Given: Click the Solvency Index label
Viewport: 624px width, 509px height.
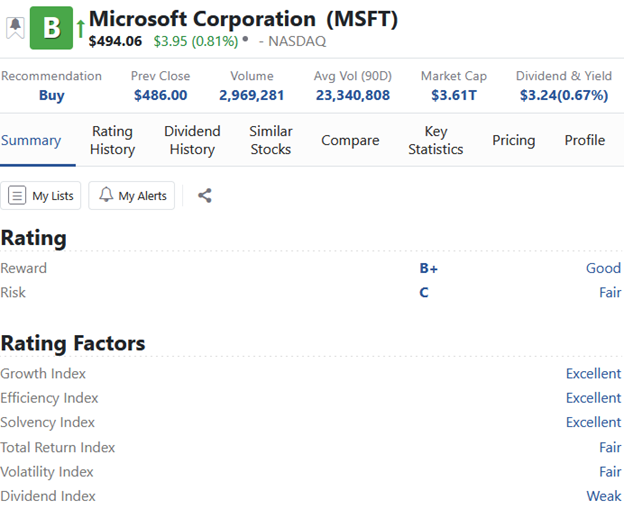Looking at the screenshot, I should (x=48, y=423).
